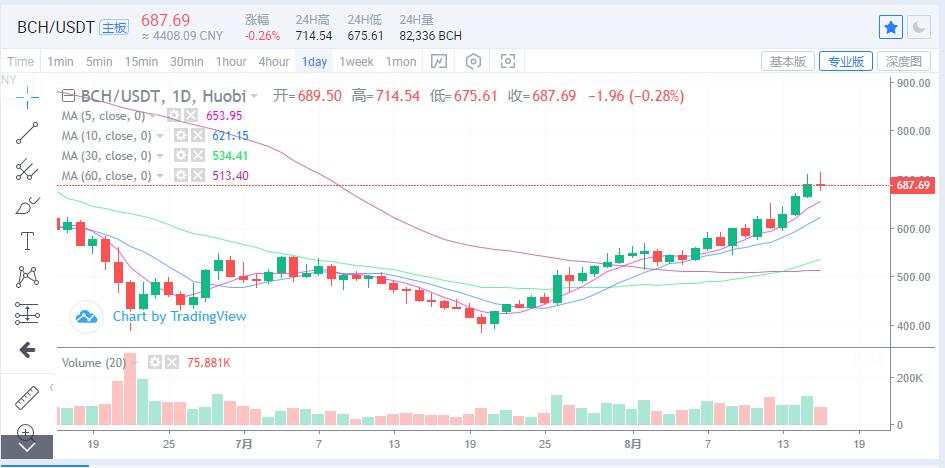Choose the pitchfork drawing tool

(x=27, y=170)
